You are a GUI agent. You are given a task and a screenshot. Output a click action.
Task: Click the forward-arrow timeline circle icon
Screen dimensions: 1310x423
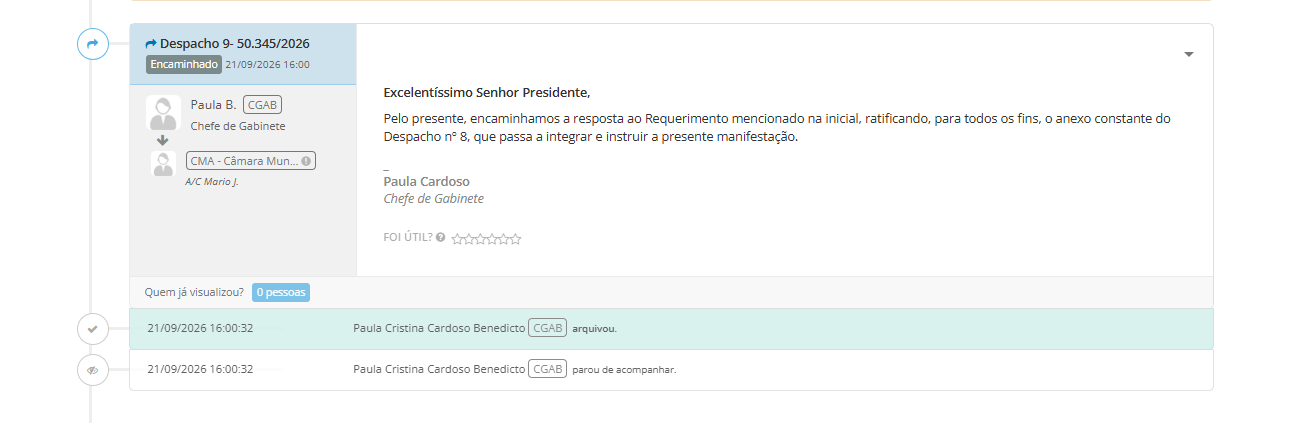92,44
